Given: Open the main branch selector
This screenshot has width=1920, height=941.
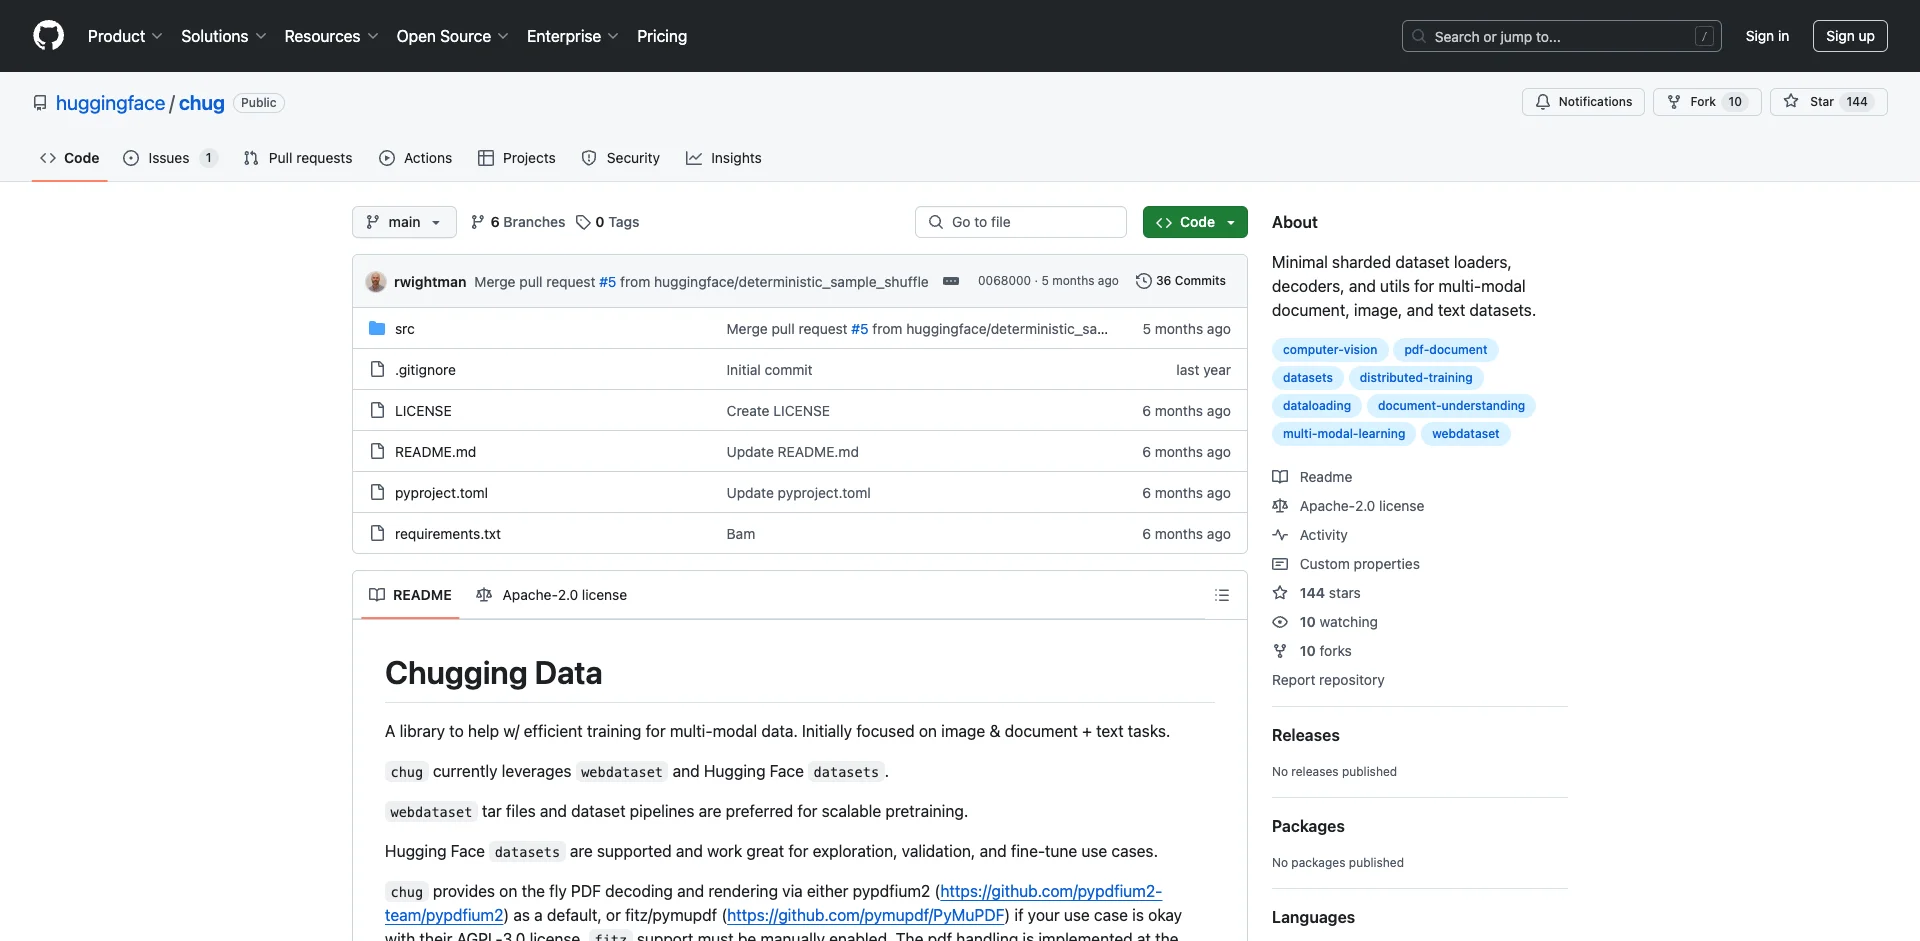Looking at the screenshot, I should point(404,222).
